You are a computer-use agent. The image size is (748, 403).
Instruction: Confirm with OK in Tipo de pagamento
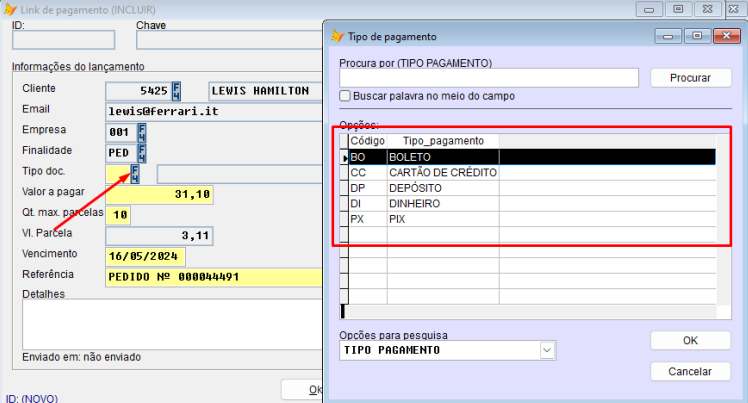click(x=690, y=341)
